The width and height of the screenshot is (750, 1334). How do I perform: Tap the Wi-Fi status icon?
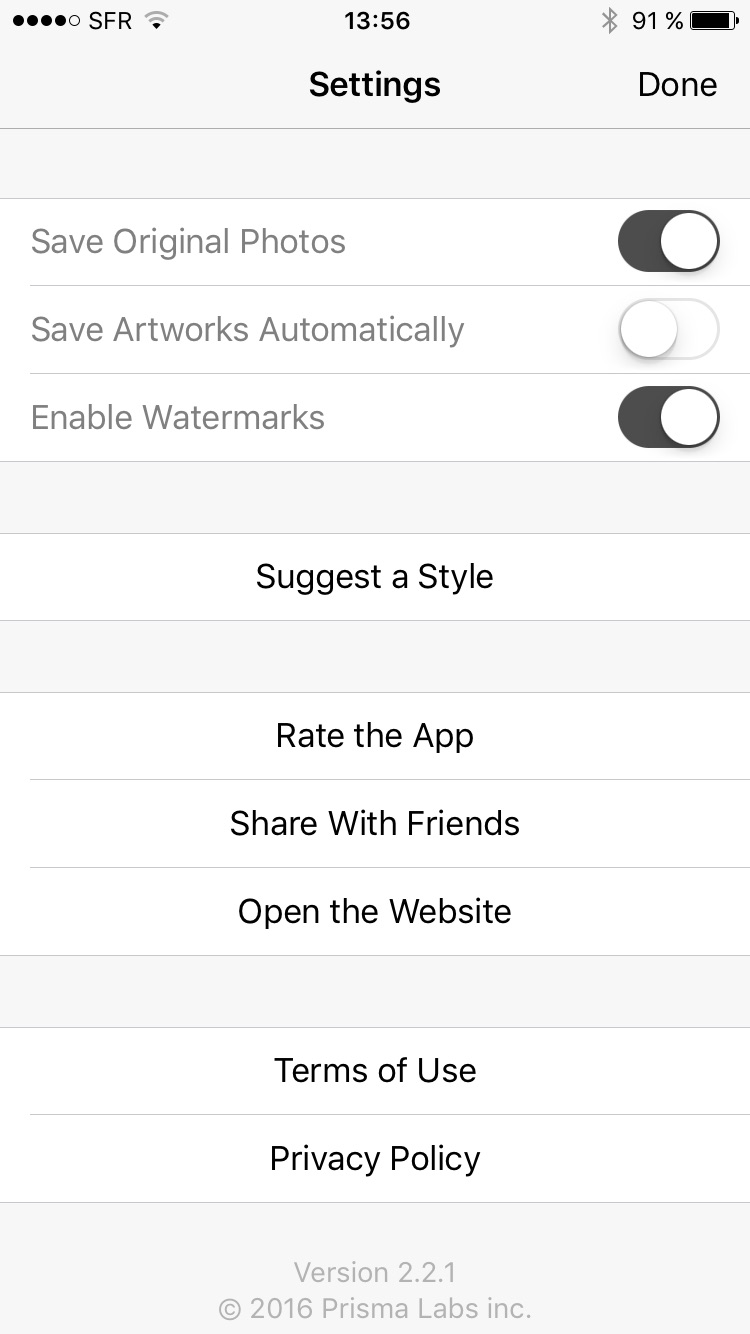click(x=155, y=20)
